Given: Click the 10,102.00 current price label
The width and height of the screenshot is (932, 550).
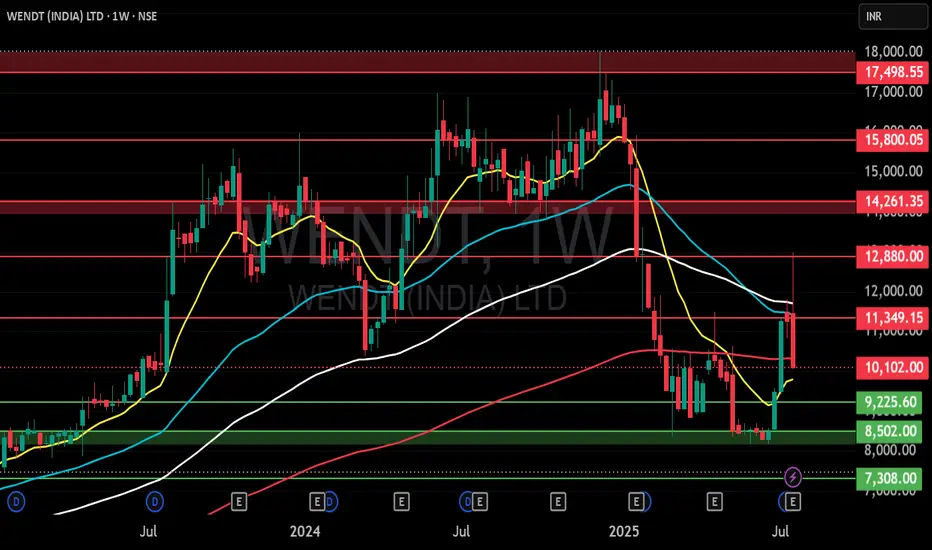Looking at the screenshot, I should point(892,367).
